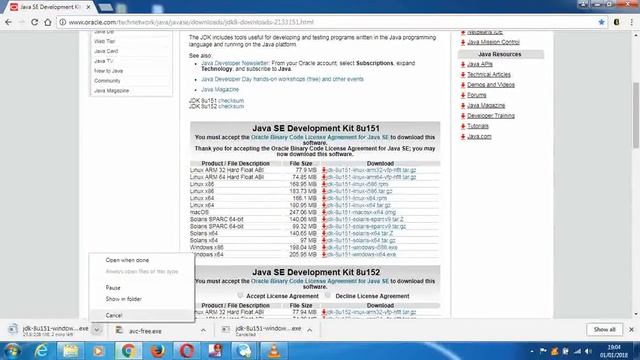
Task: Download jdk-8u151 Windows x64 exe
Action: click(x=362, y=254)
